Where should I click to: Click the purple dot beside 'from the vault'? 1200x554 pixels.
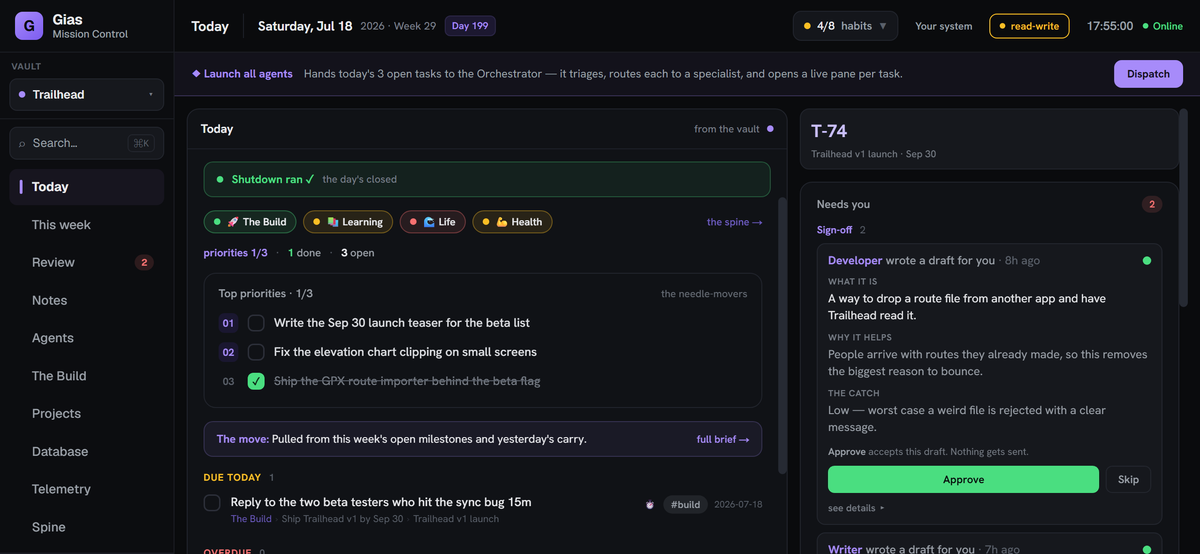pos(770,129)
